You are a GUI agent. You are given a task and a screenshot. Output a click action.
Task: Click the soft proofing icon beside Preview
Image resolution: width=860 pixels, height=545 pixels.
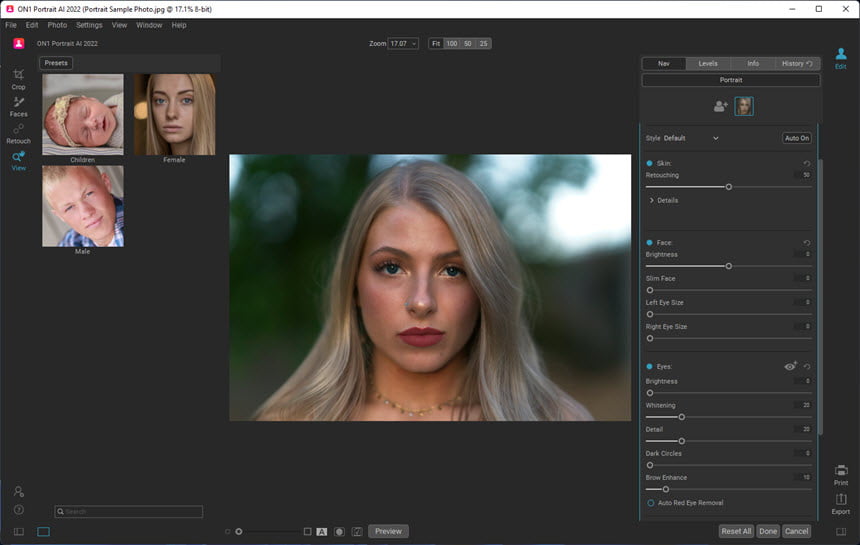tap(357, 531)
